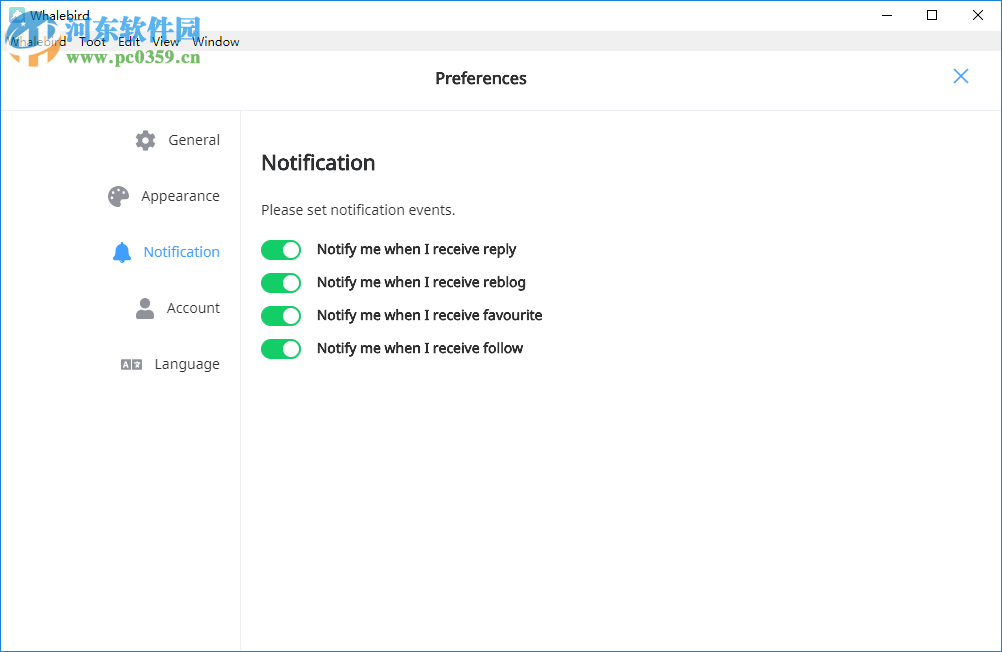Switch off the follow notification toggle

coord(281,349)
